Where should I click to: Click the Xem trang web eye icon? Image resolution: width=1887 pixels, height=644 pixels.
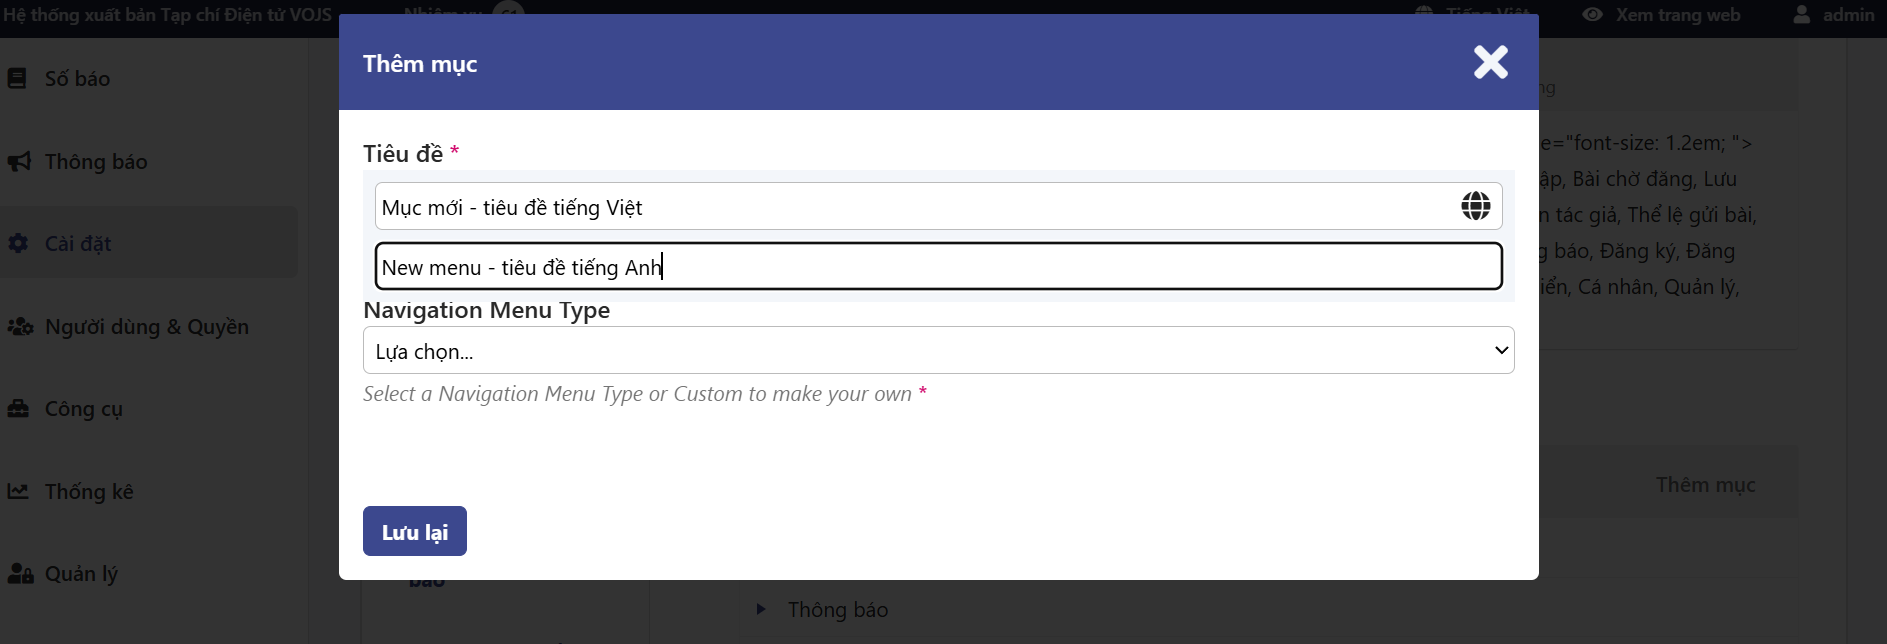[x=1593, y=15]
